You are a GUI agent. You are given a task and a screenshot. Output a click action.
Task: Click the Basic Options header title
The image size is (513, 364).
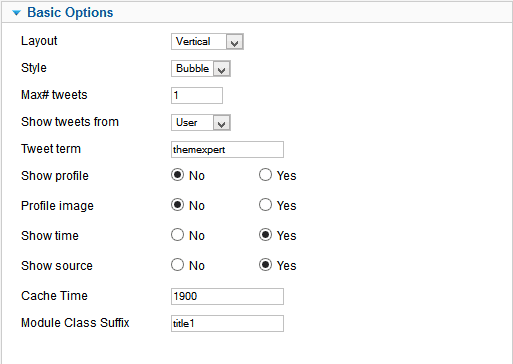[70, 13]
